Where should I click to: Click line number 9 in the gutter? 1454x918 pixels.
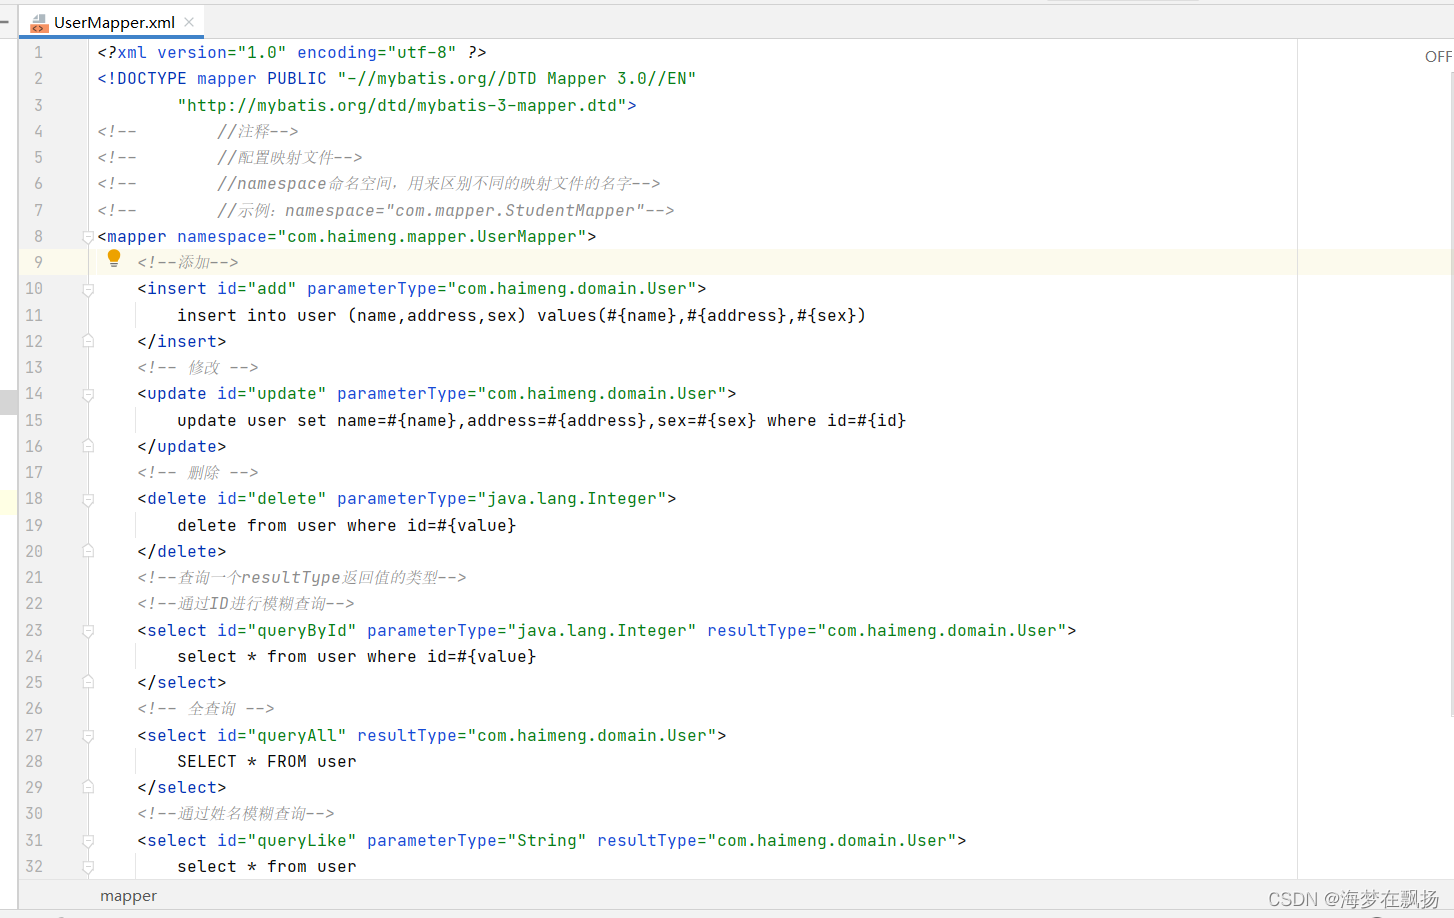coord(38,262)
